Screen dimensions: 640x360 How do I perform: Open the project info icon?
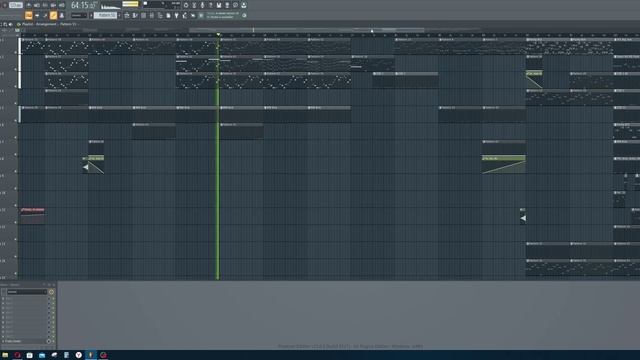[x=236, y=5]
